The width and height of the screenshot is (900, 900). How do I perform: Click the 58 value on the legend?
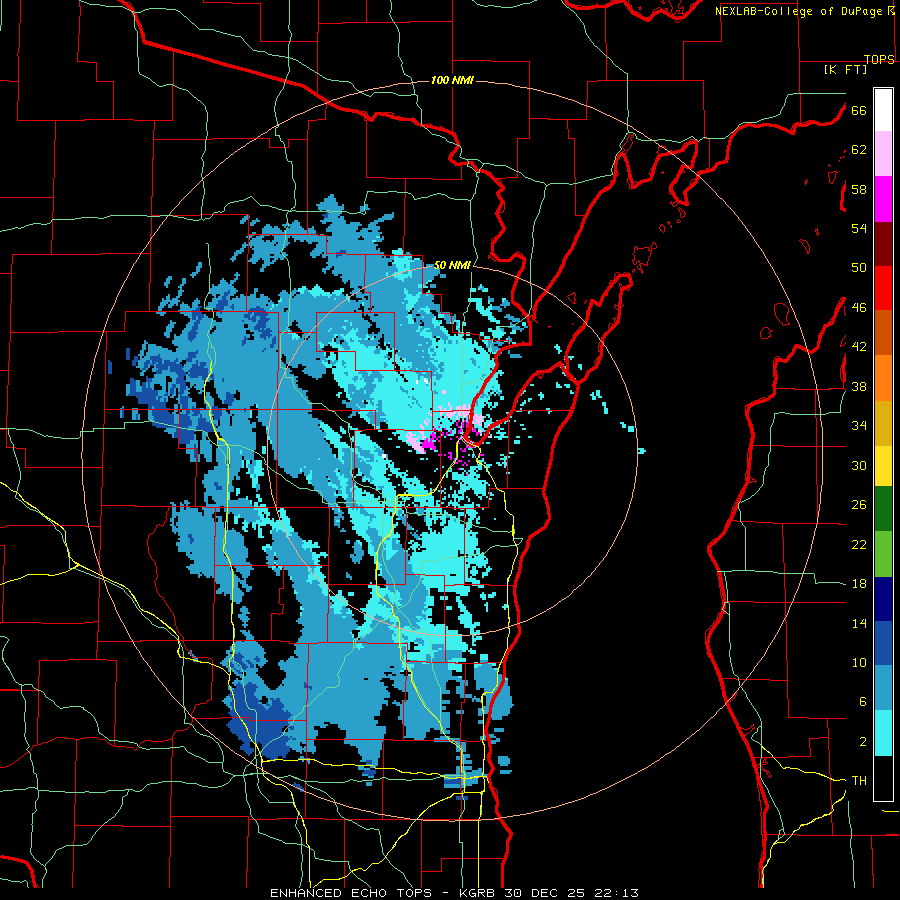click(859, 189)
